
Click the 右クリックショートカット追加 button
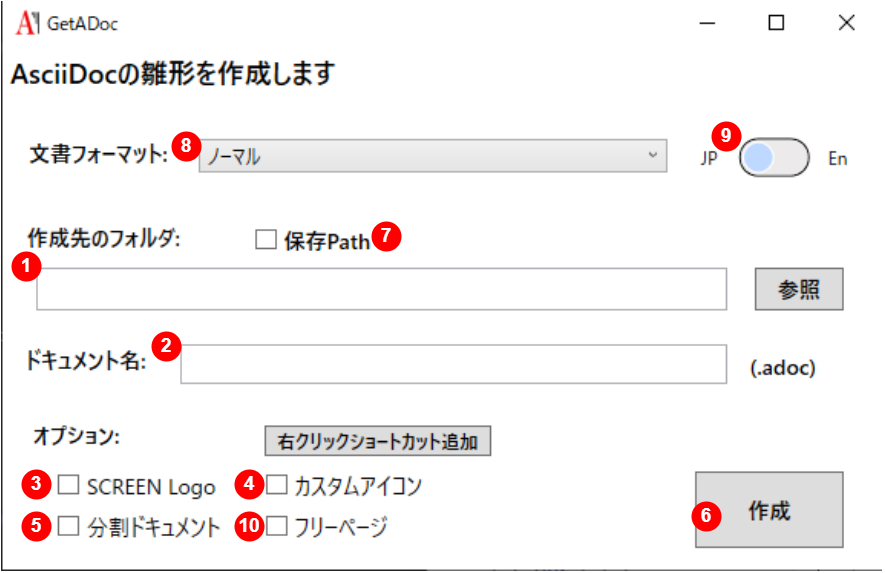coord(377,441)
